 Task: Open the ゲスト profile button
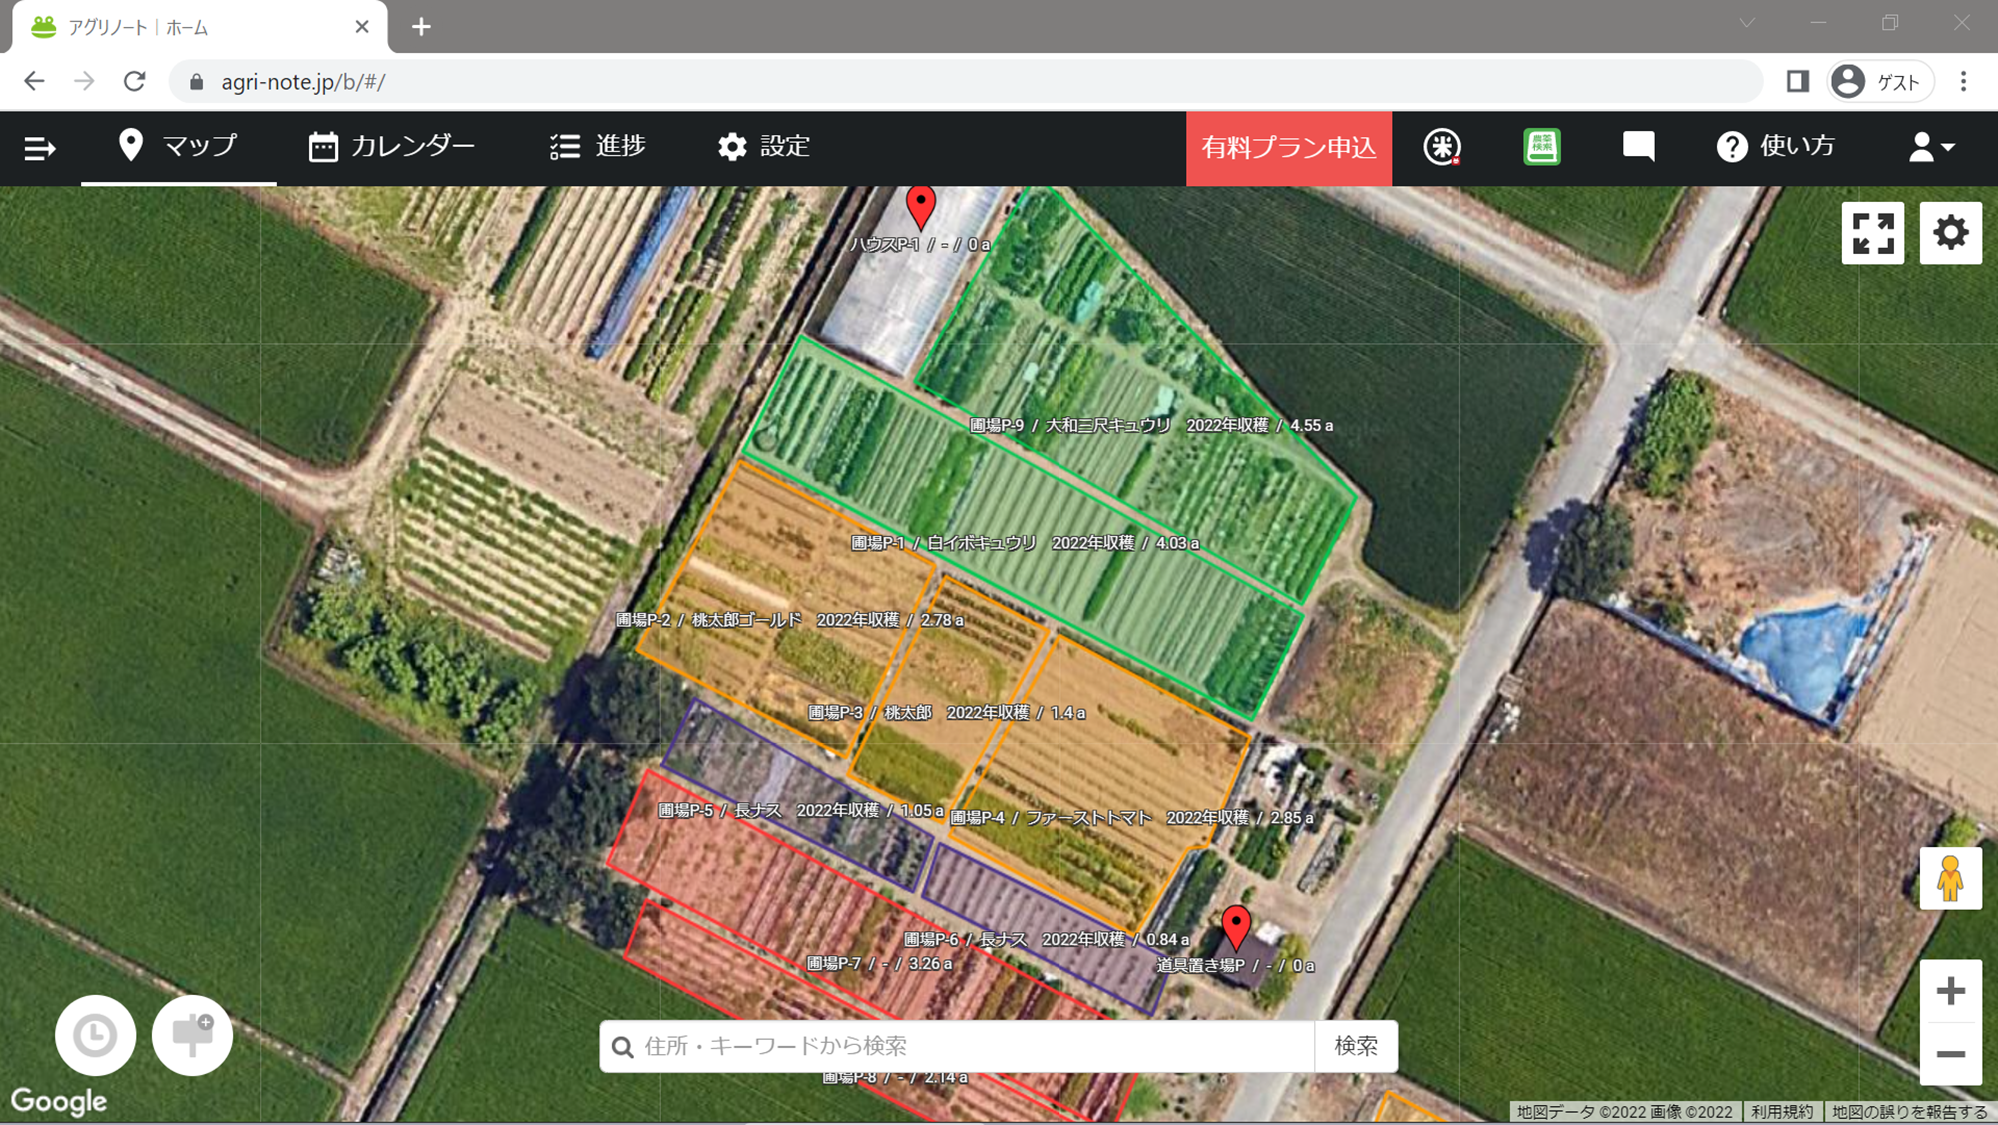point(1879,82)
